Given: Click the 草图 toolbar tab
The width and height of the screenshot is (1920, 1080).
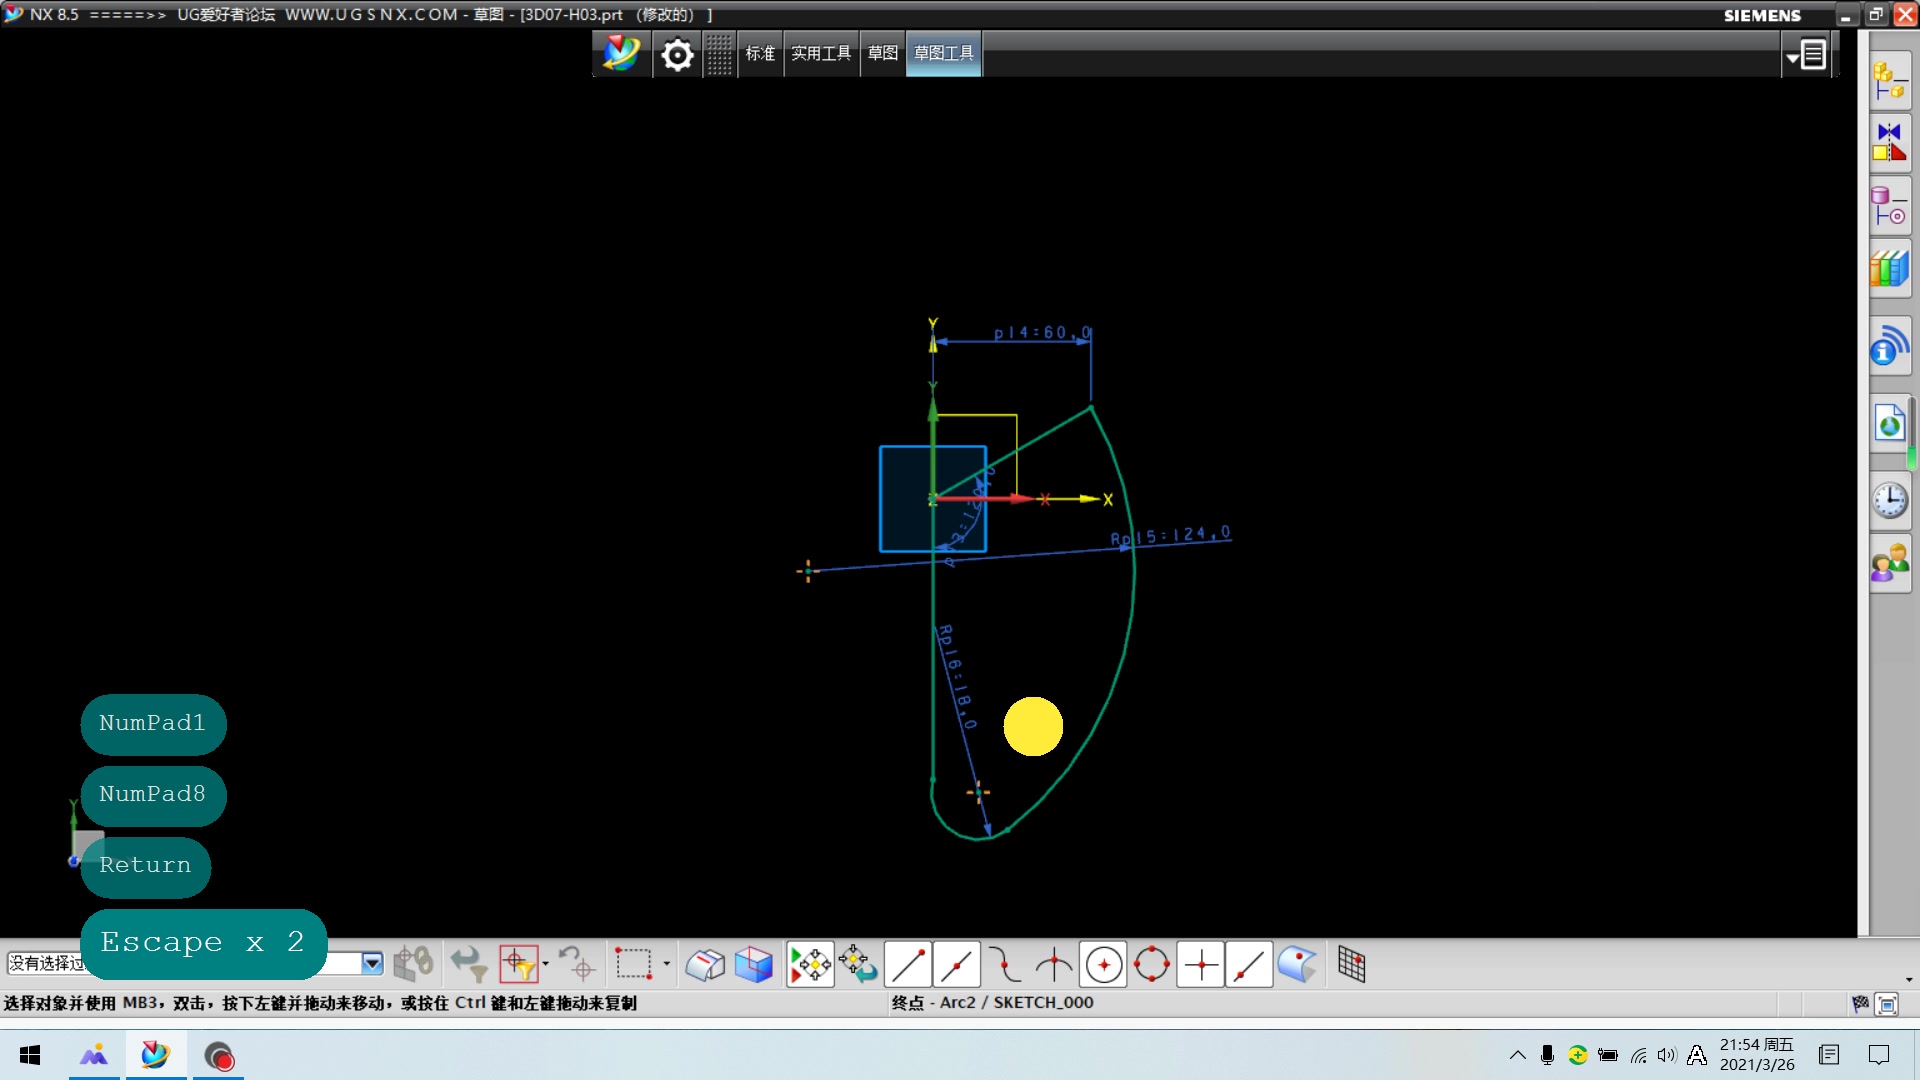Looking at the screenshot, I should [x=882, y=54].
